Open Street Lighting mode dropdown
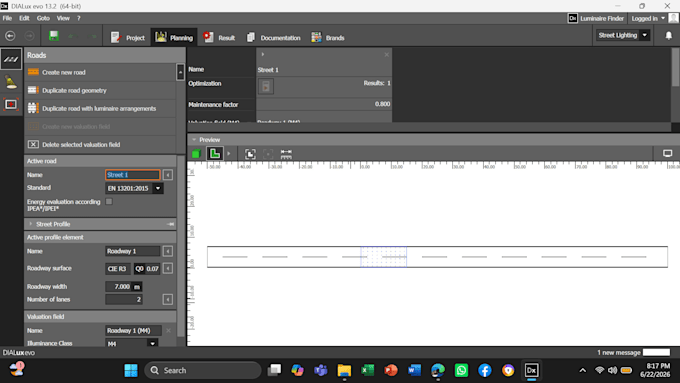 pyautogui.click(x=623, y=35)
